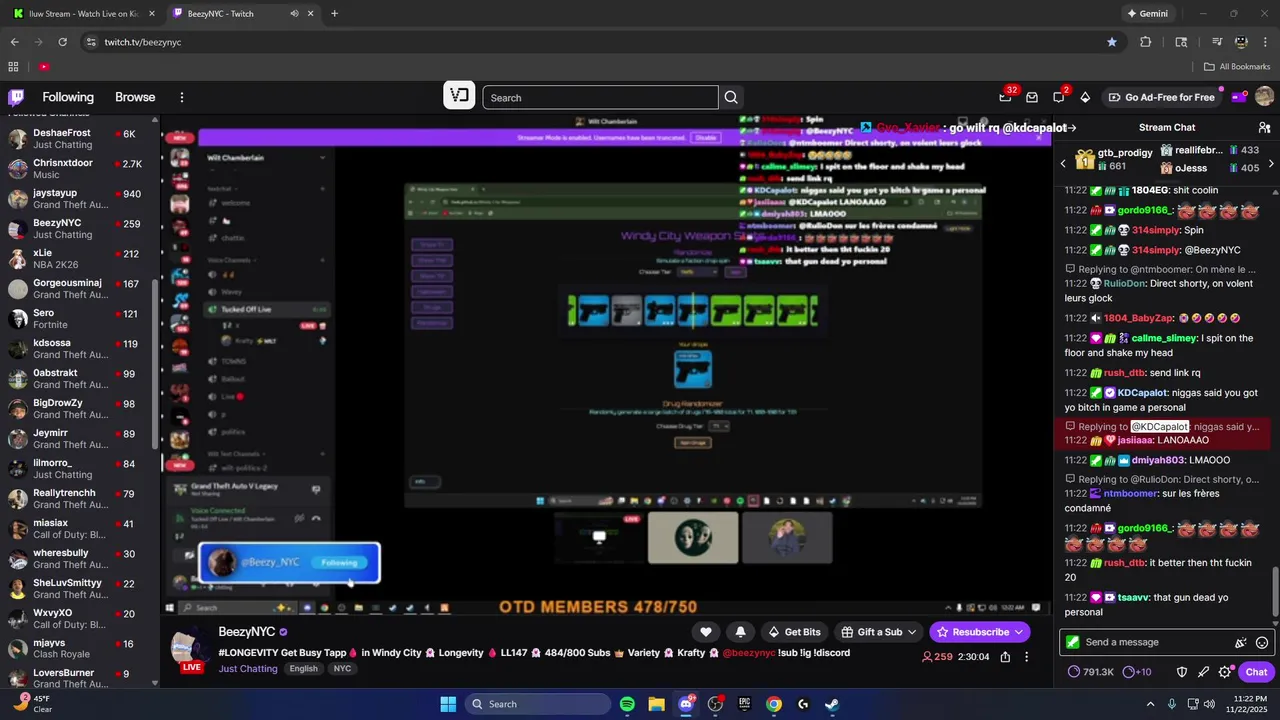
Task: Open the Gift a Sub dropdown
Action: click(878, 632)
